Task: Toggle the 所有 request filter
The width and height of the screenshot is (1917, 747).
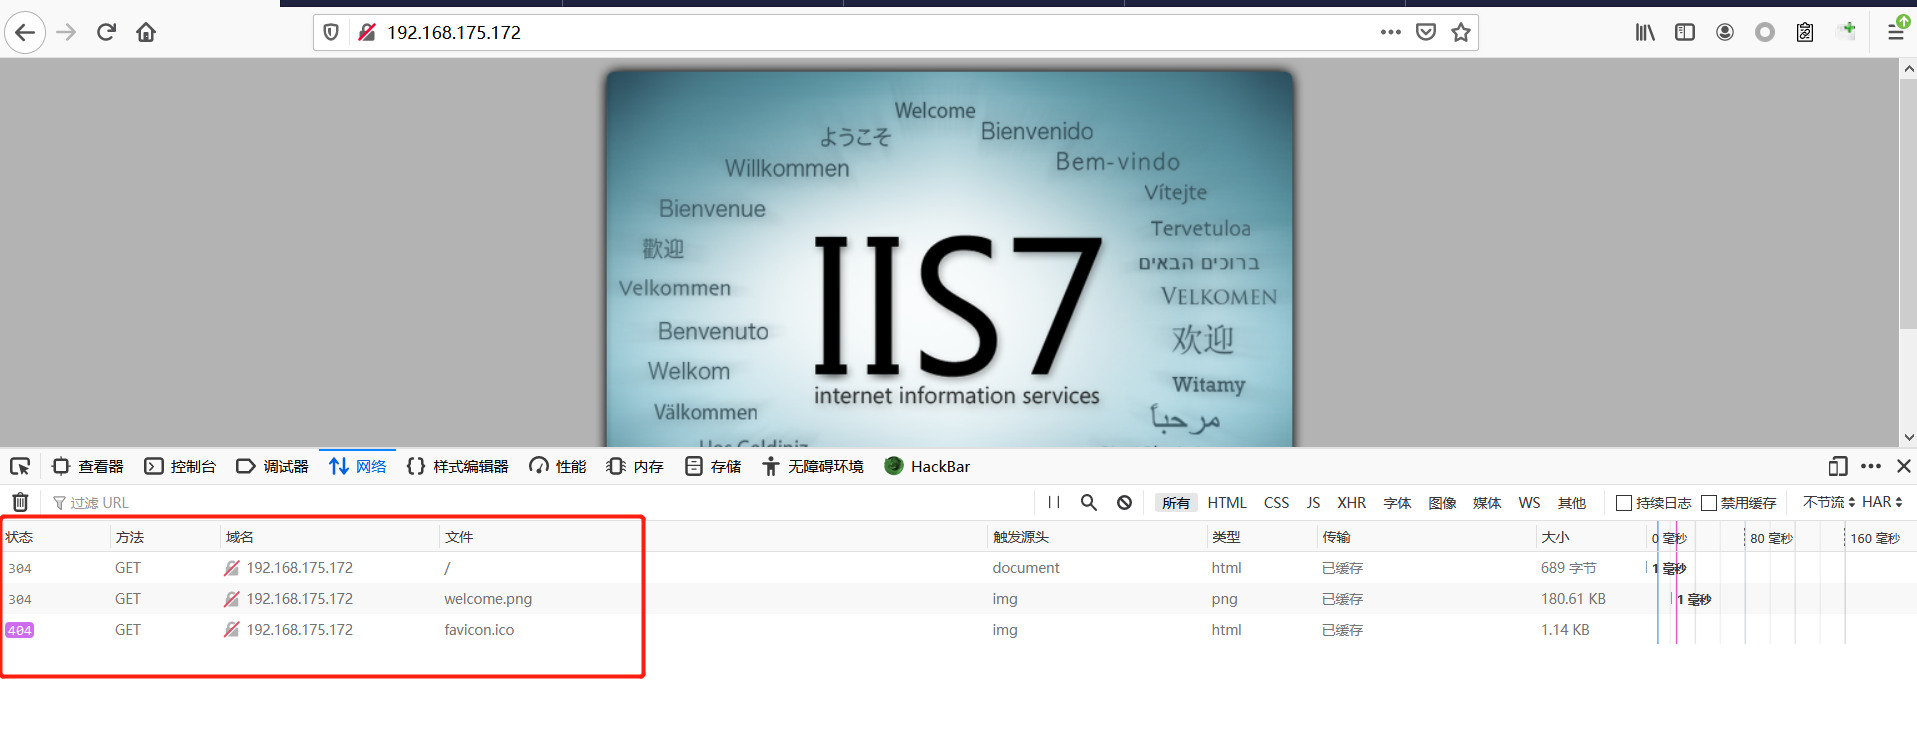Action: point(1176,503)
